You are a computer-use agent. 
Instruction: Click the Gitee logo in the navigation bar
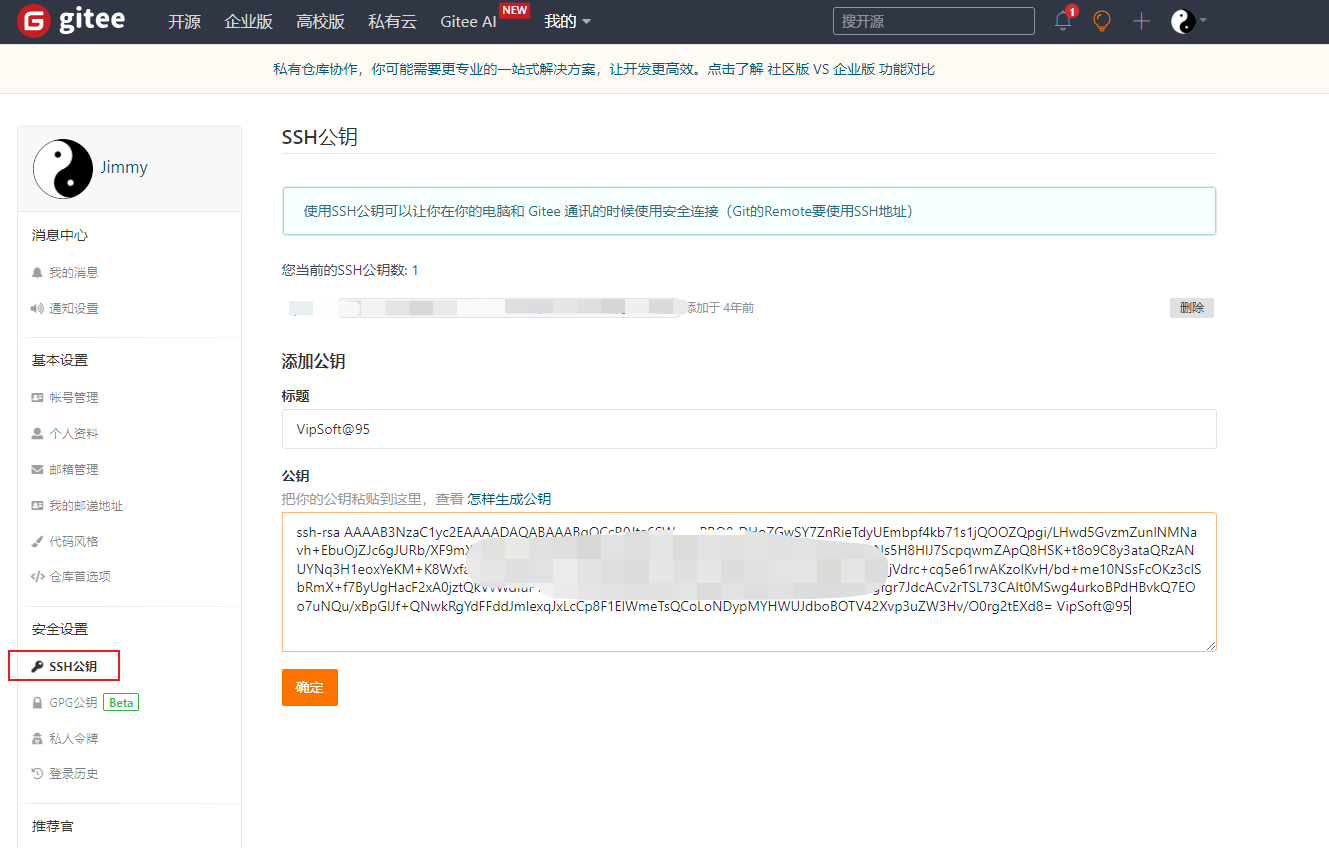click(x=70, y=20)
